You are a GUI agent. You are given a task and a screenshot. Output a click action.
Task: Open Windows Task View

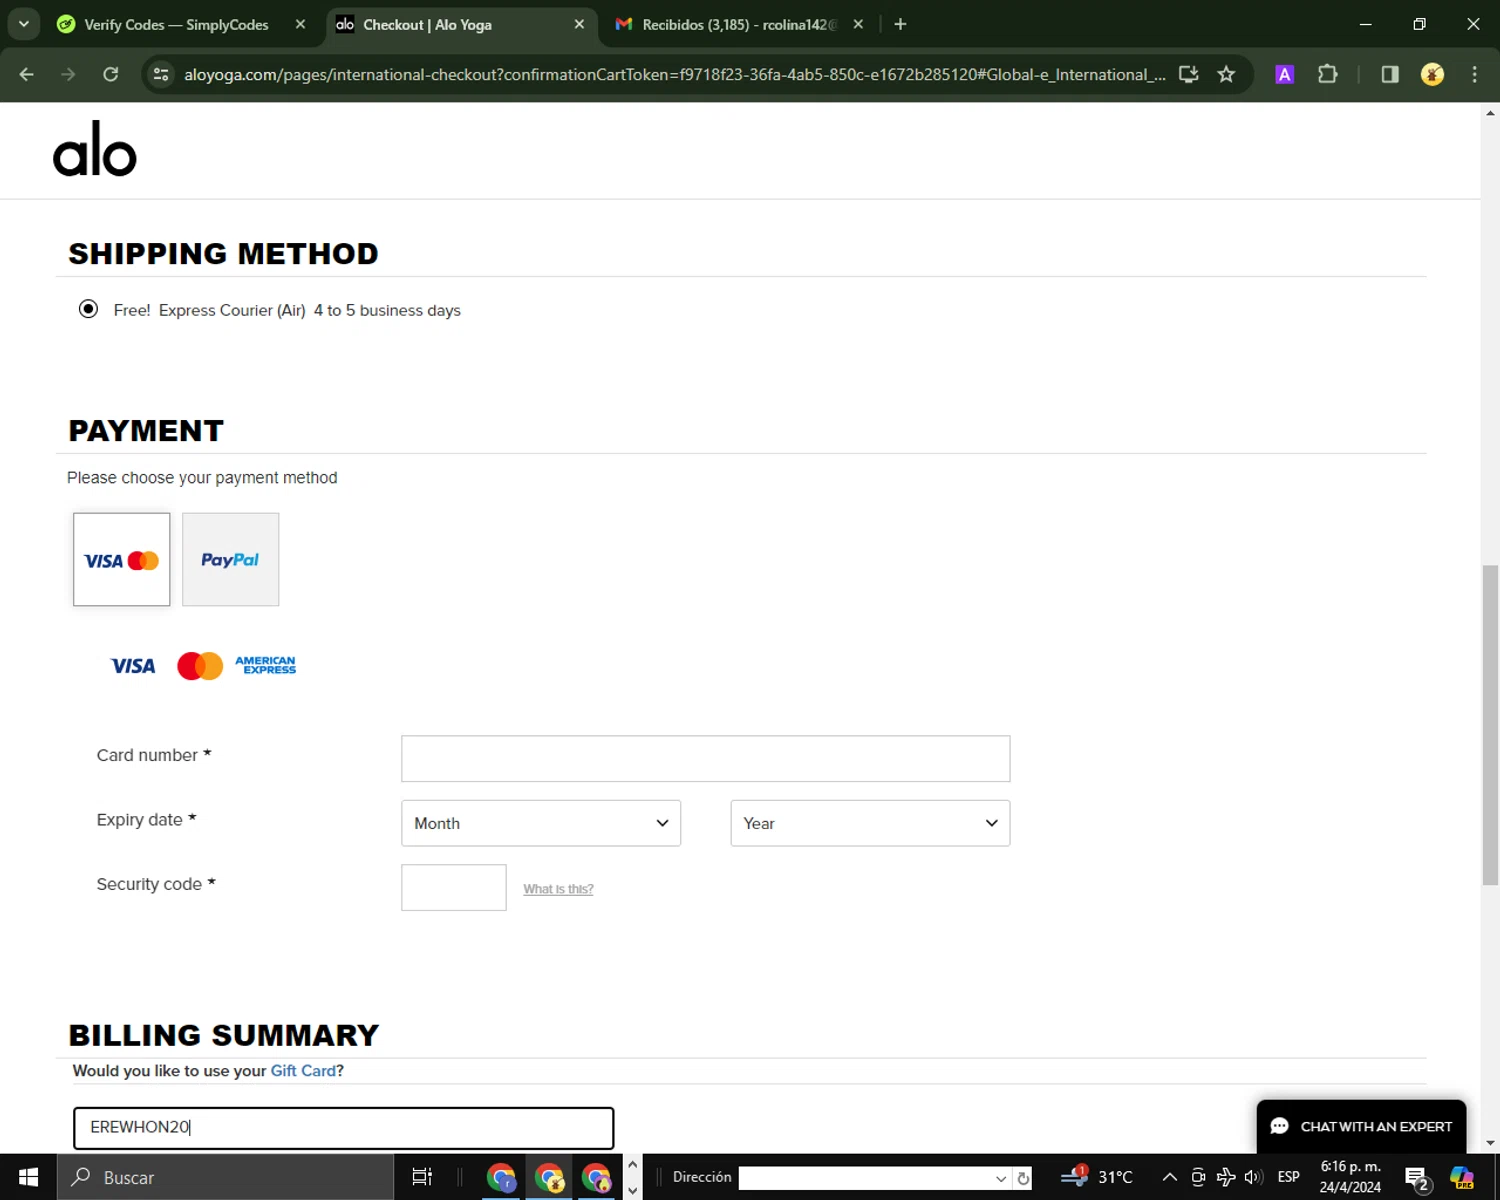pyautogui.click(x=422, y=1177)
